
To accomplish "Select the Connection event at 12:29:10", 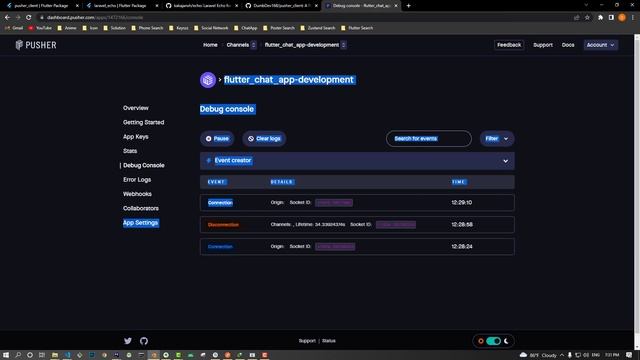I will (357, 203).
